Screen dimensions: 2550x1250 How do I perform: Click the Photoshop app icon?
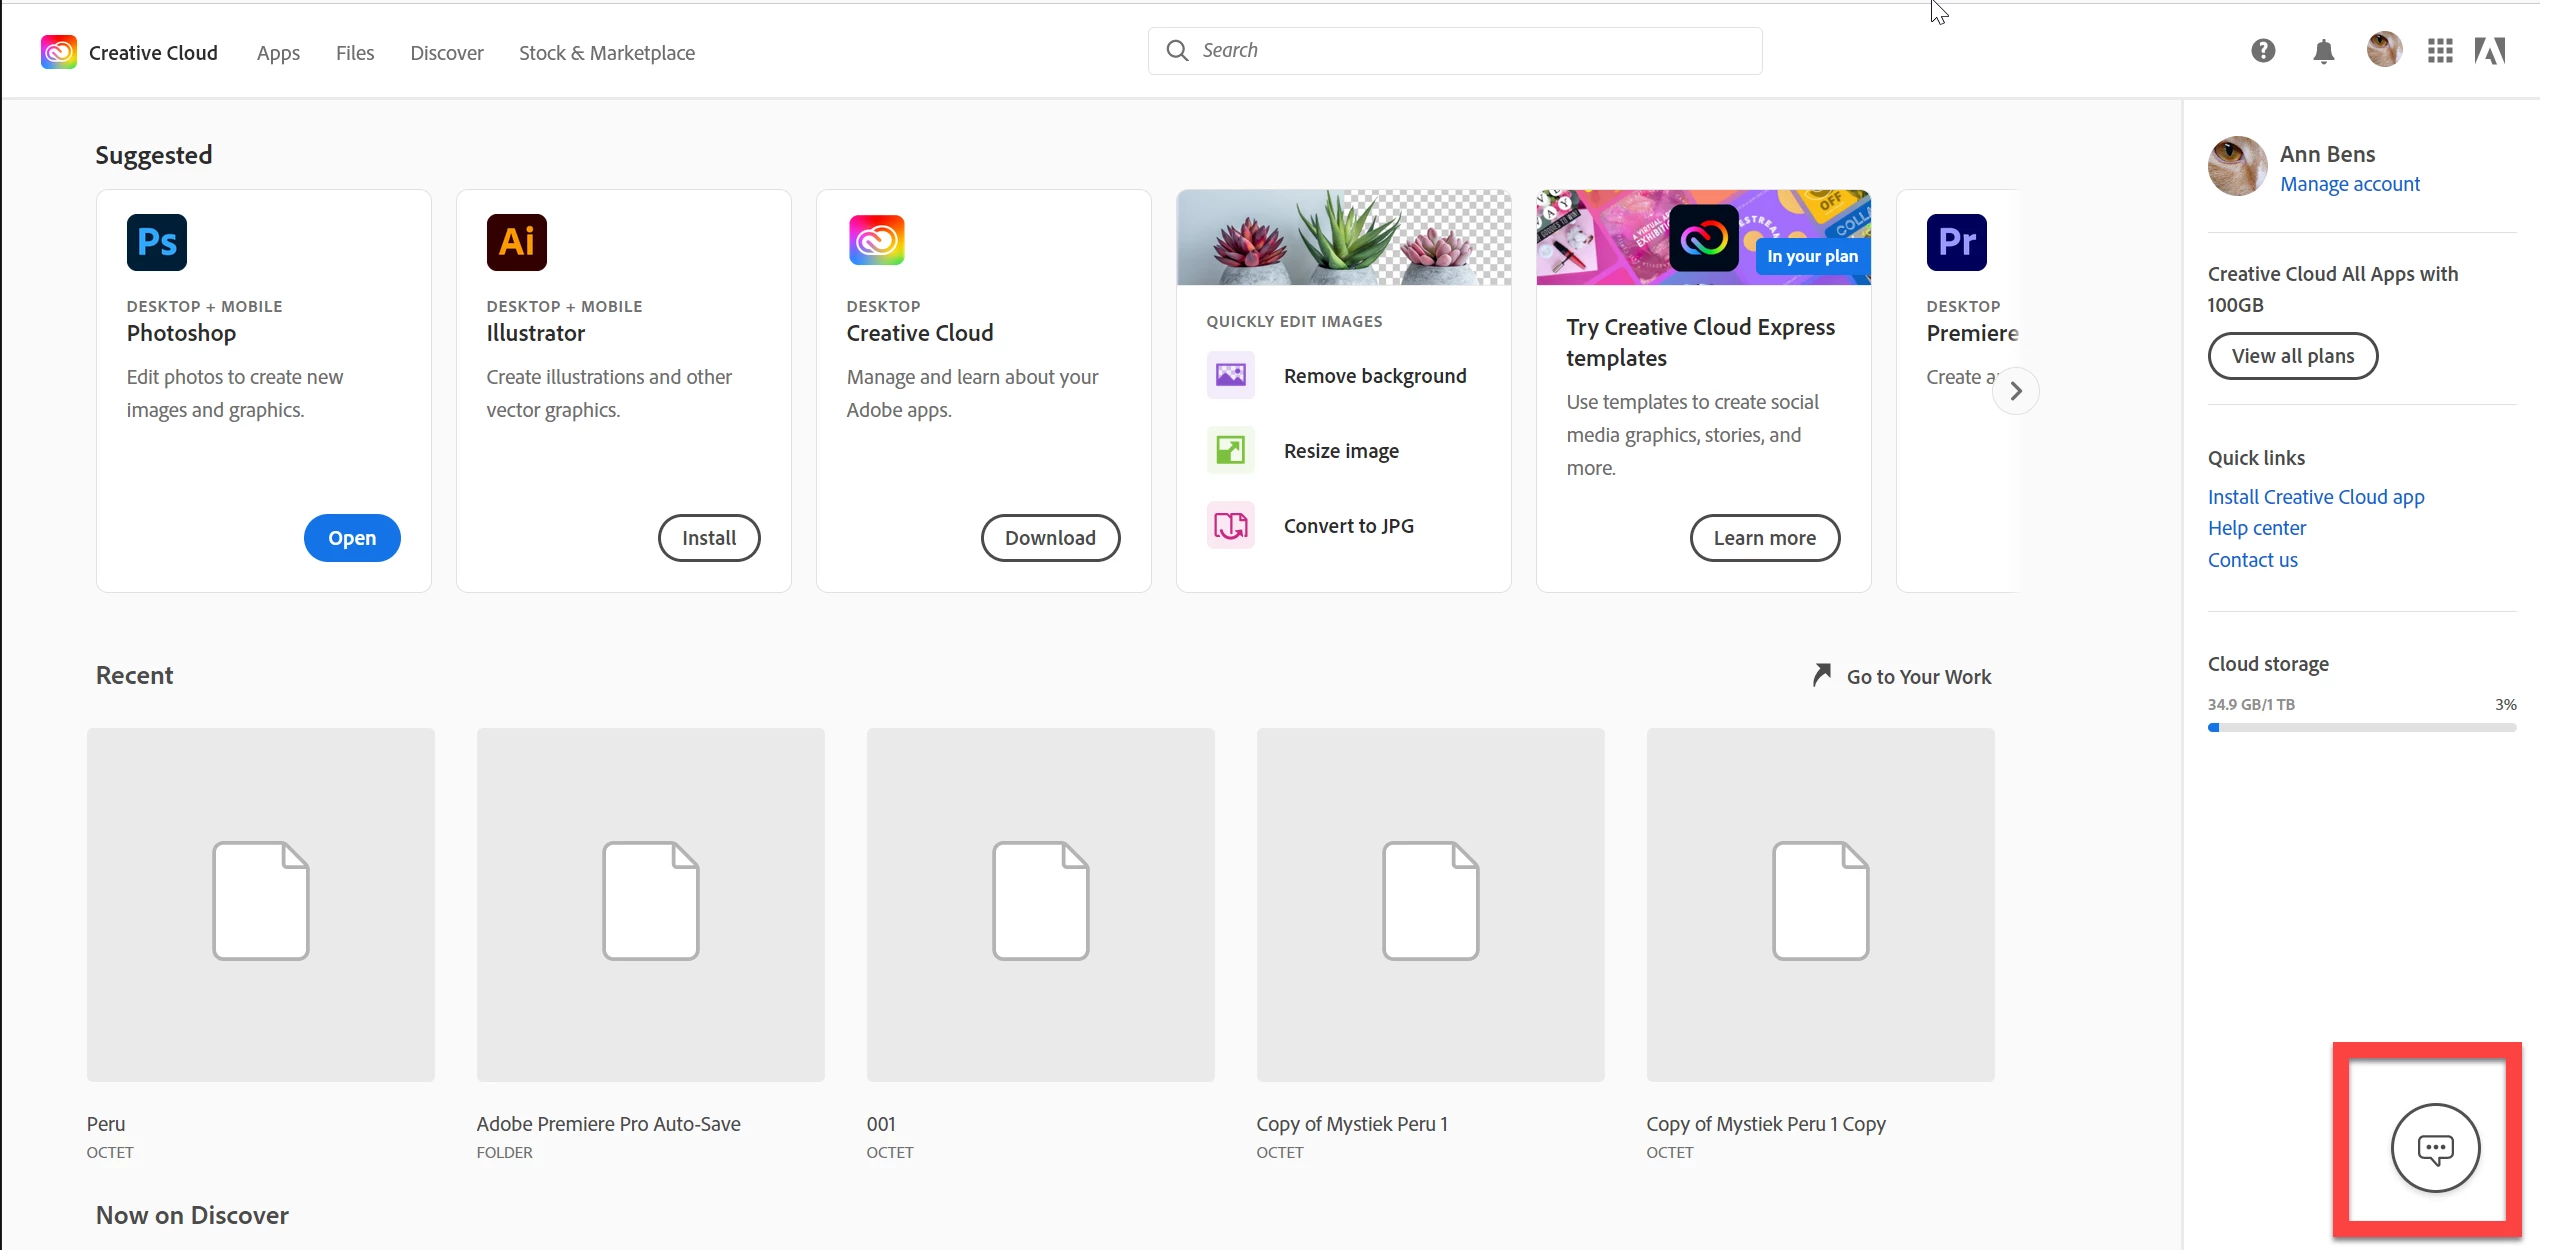(x=157, y=242)
